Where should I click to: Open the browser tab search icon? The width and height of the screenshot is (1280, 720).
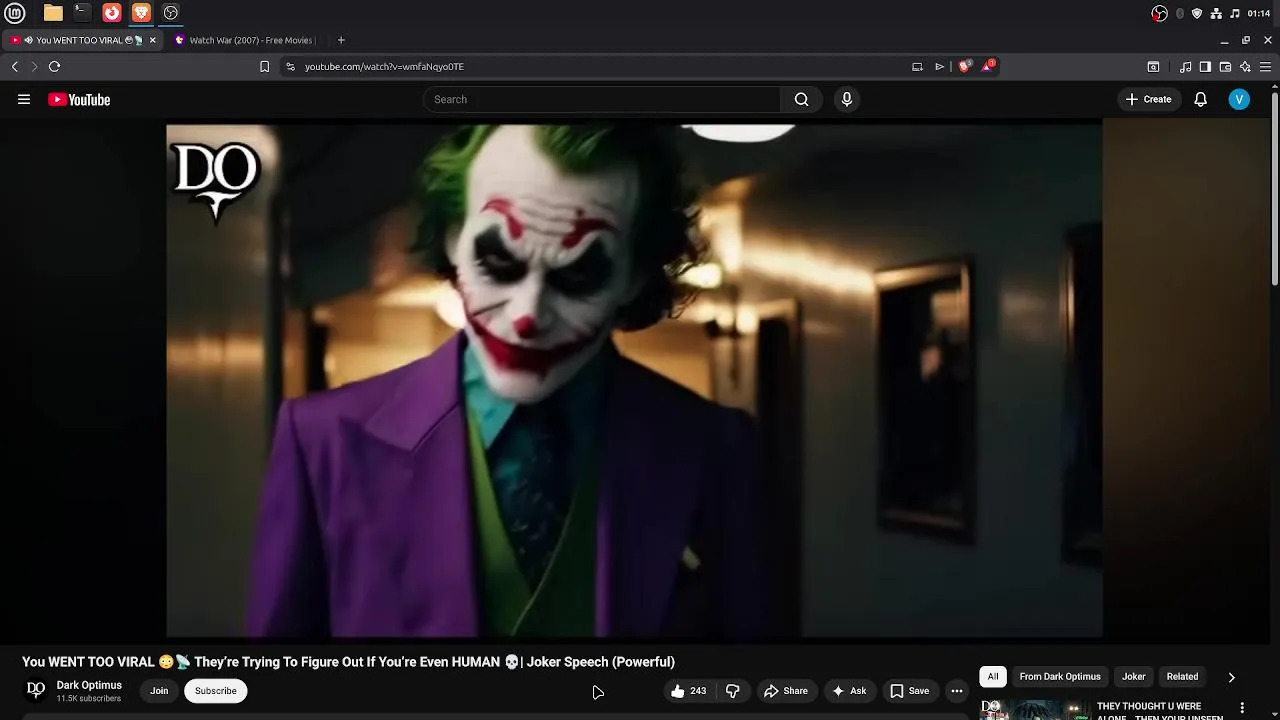coord(1153,66)
